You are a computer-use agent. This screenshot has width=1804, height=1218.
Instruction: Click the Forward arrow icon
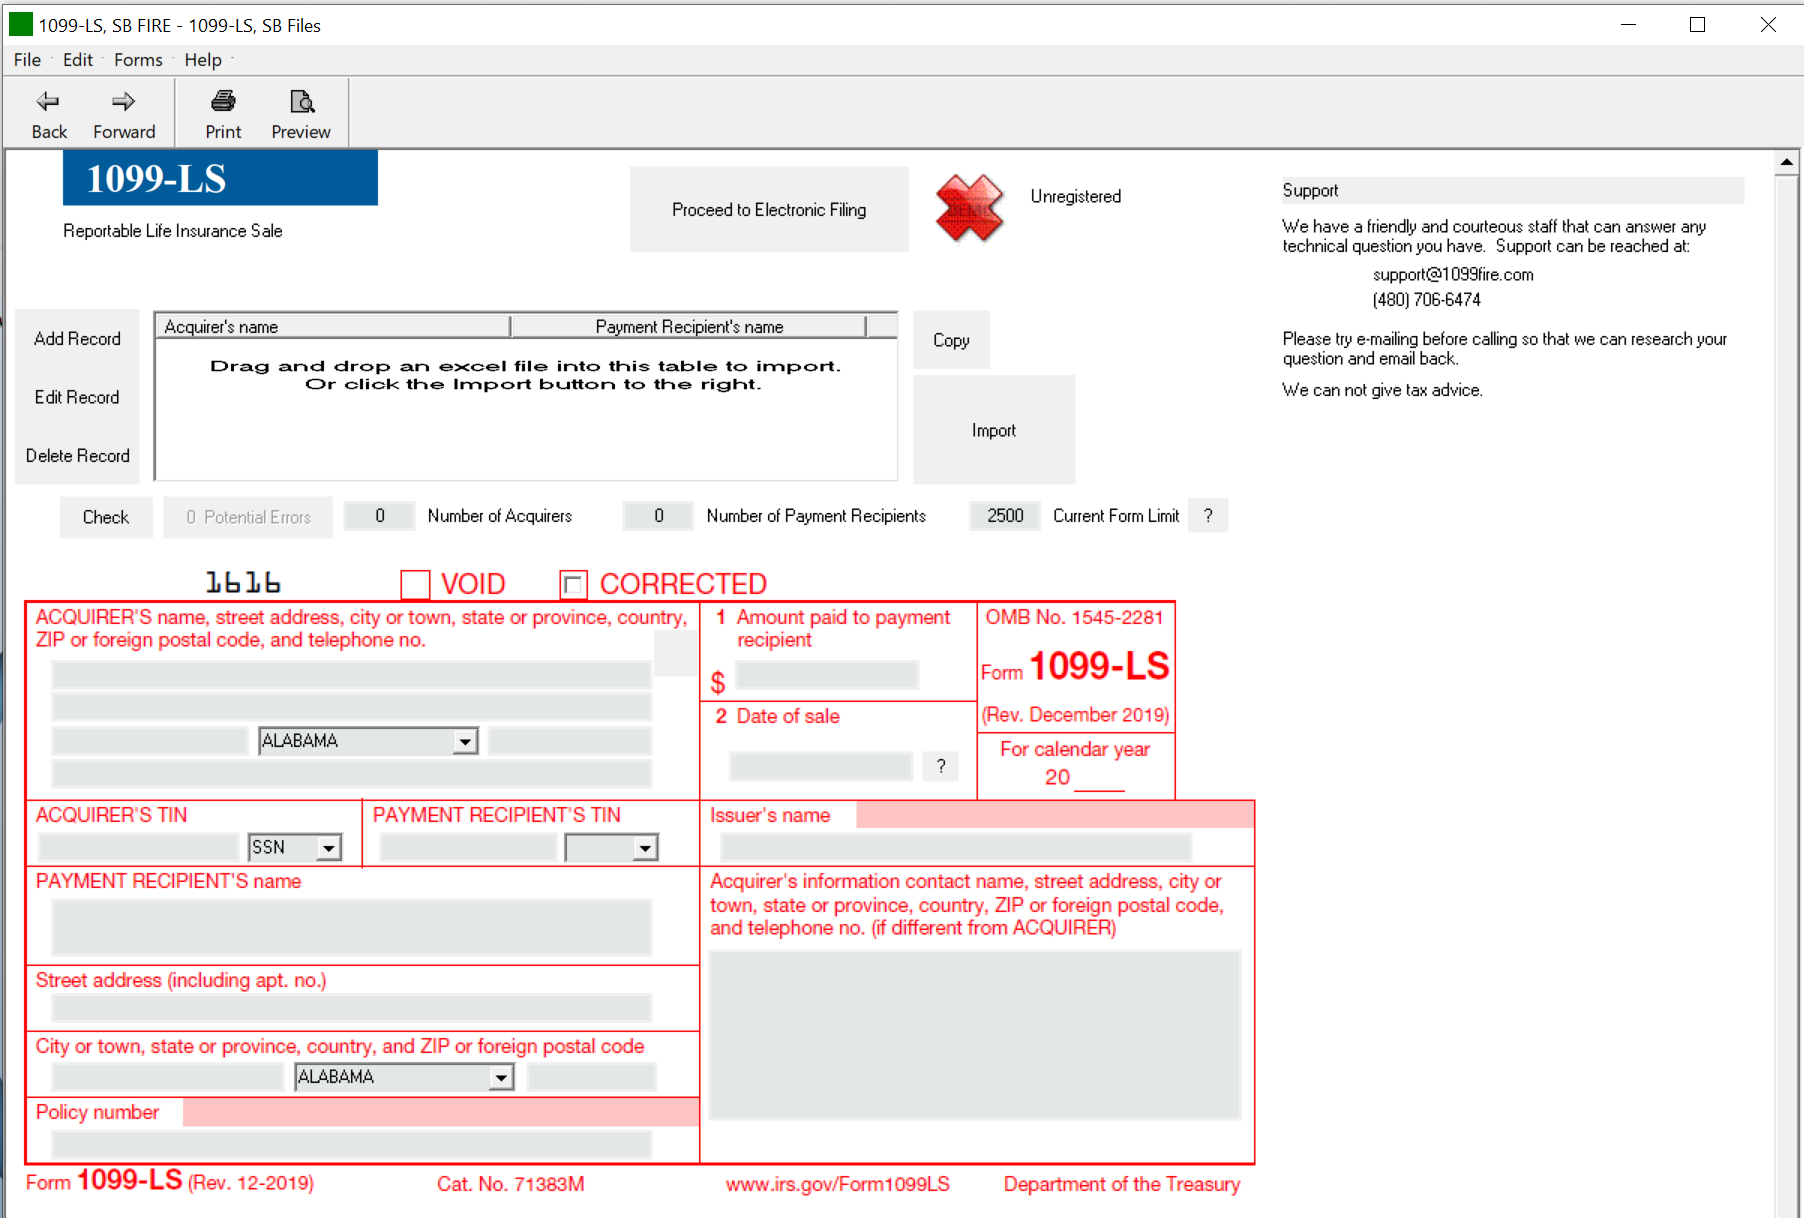[x=123, y=102]
